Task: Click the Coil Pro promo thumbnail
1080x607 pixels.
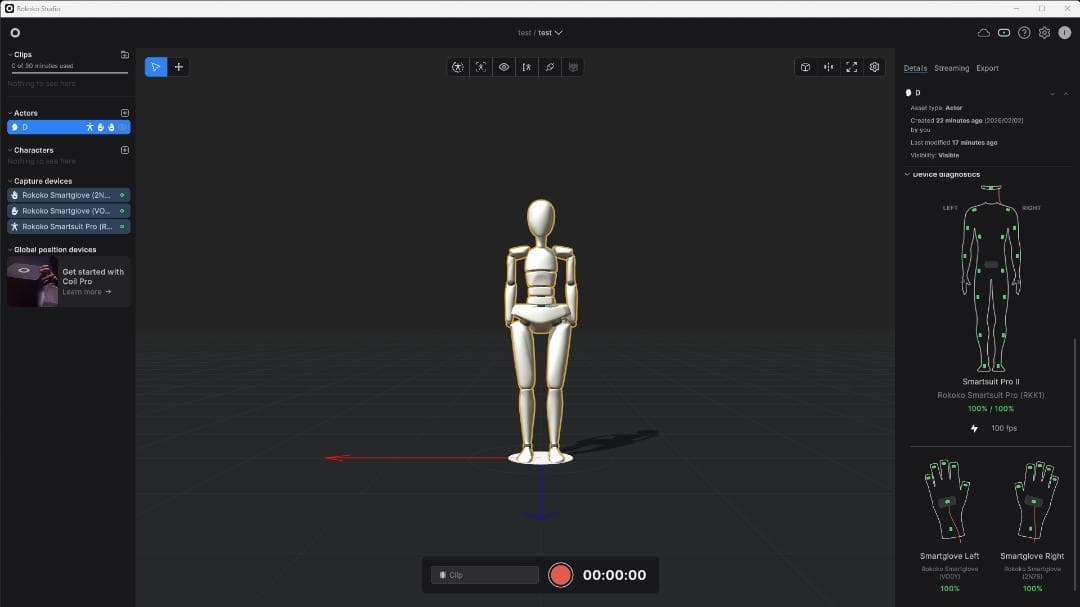Action: (32, 281)
